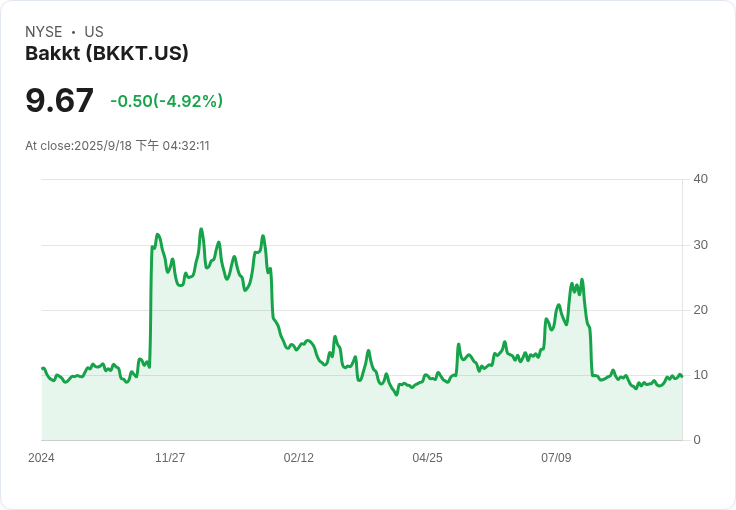Click the Bakkt (BKKT.US) stock title
Image resolution: width=736 pixels, height=510 pixels.
pos(107,53)
